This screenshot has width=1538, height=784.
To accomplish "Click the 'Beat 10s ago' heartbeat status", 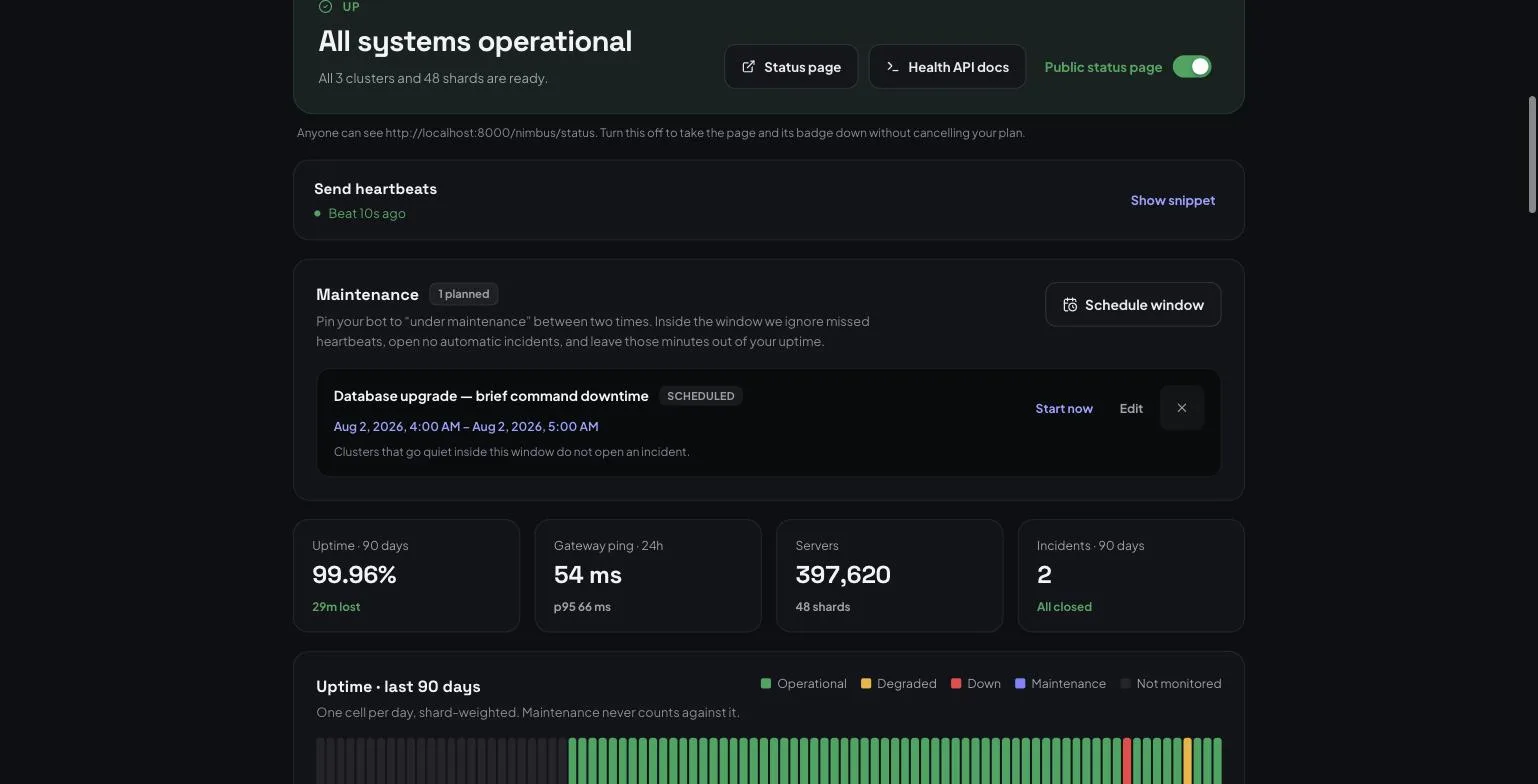I will [x=367, y=213].
